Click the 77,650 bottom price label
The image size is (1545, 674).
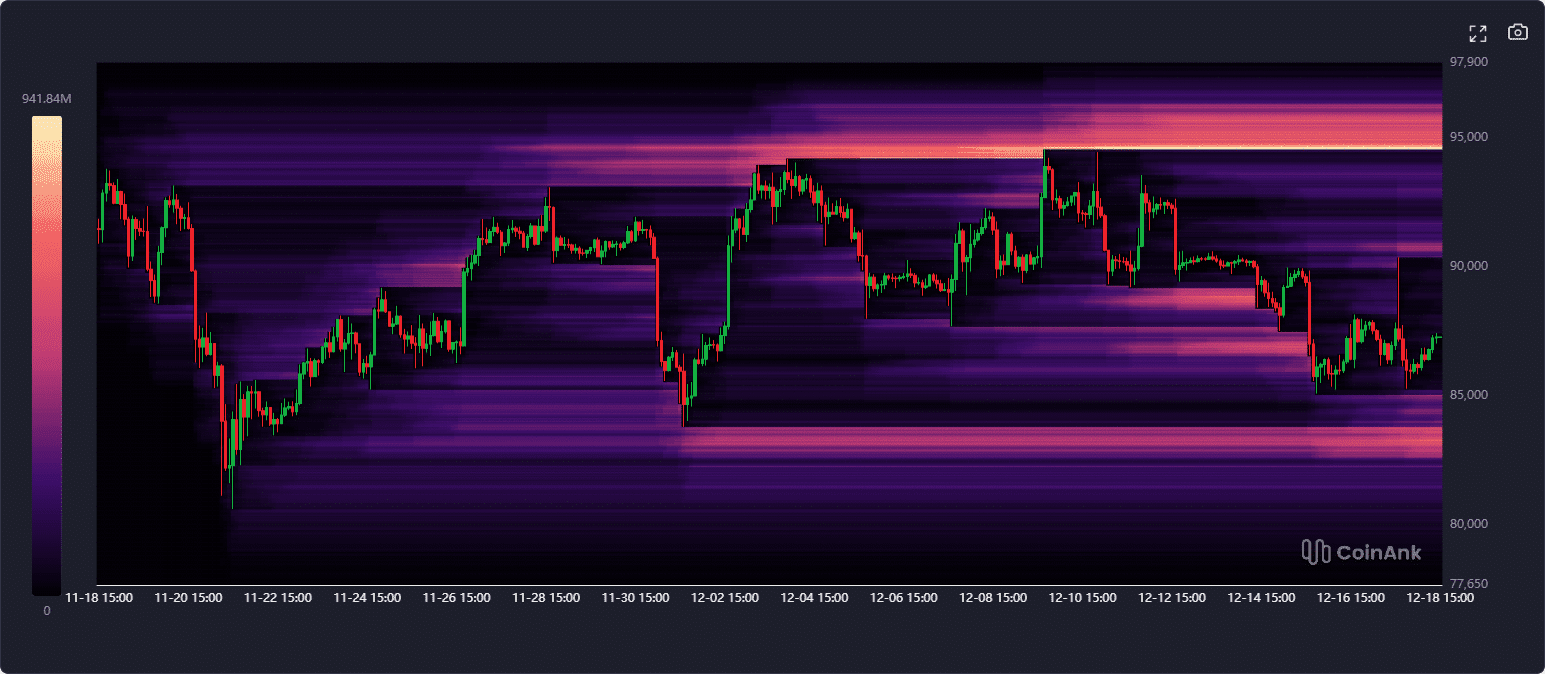1468,582
